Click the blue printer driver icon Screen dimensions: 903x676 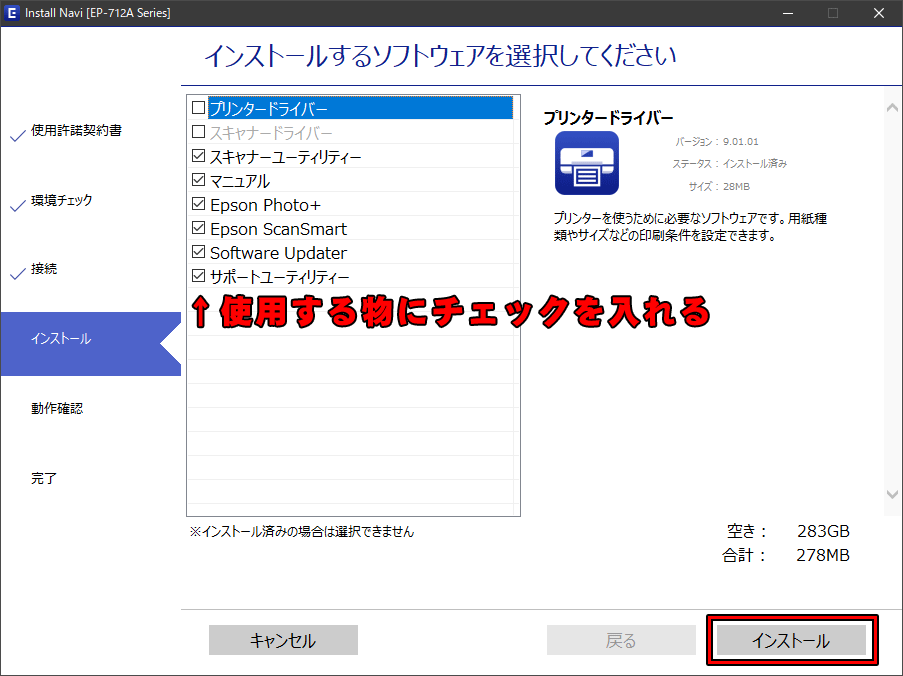coord(586,163)
